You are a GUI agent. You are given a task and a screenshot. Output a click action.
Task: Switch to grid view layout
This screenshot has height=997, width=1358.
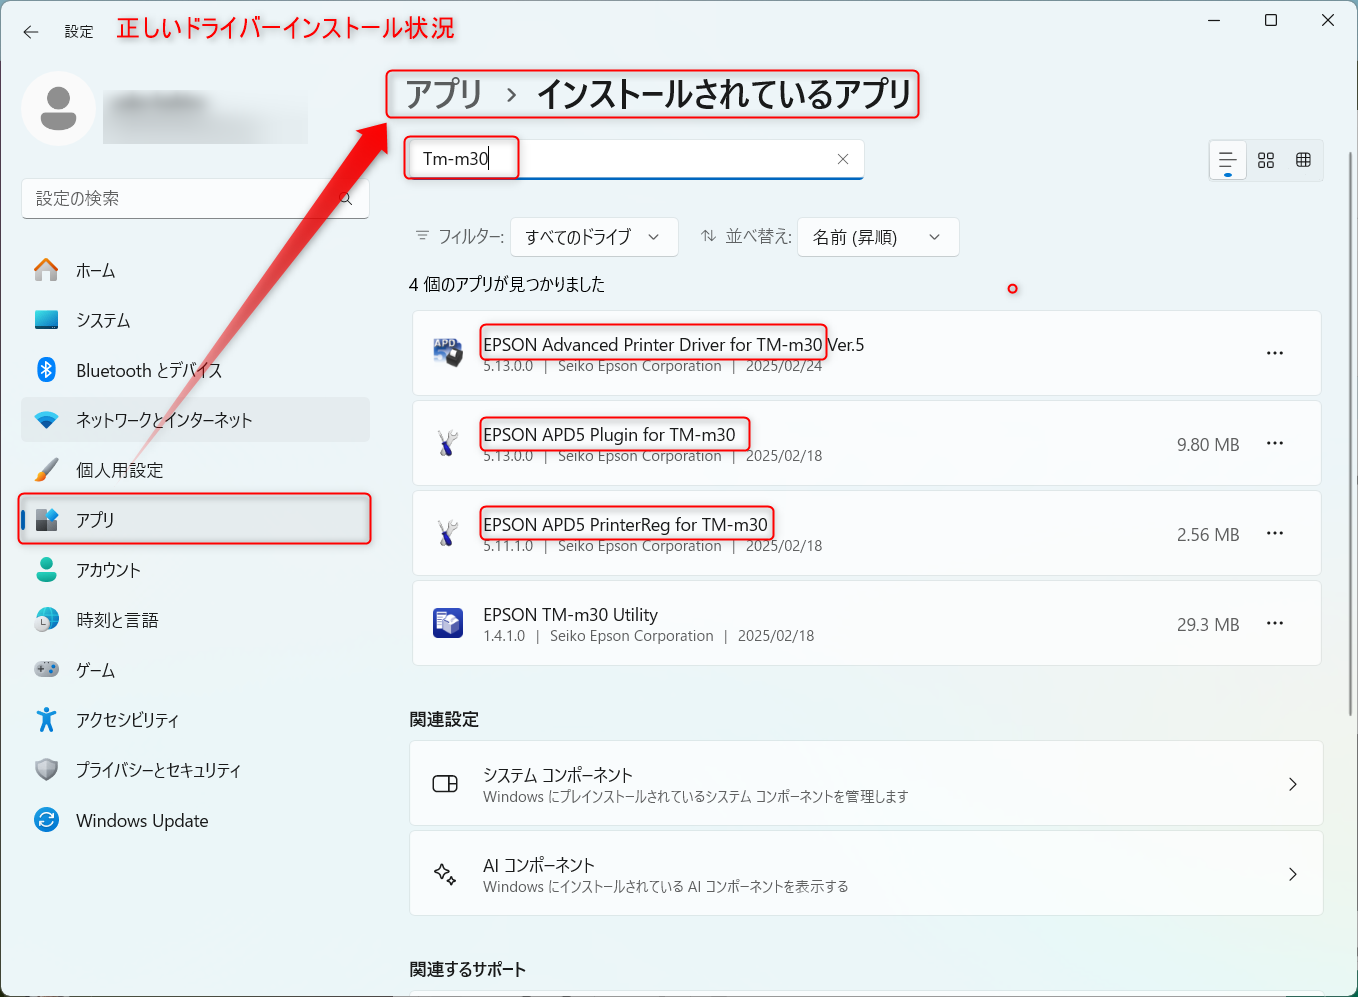(1266, 160)
